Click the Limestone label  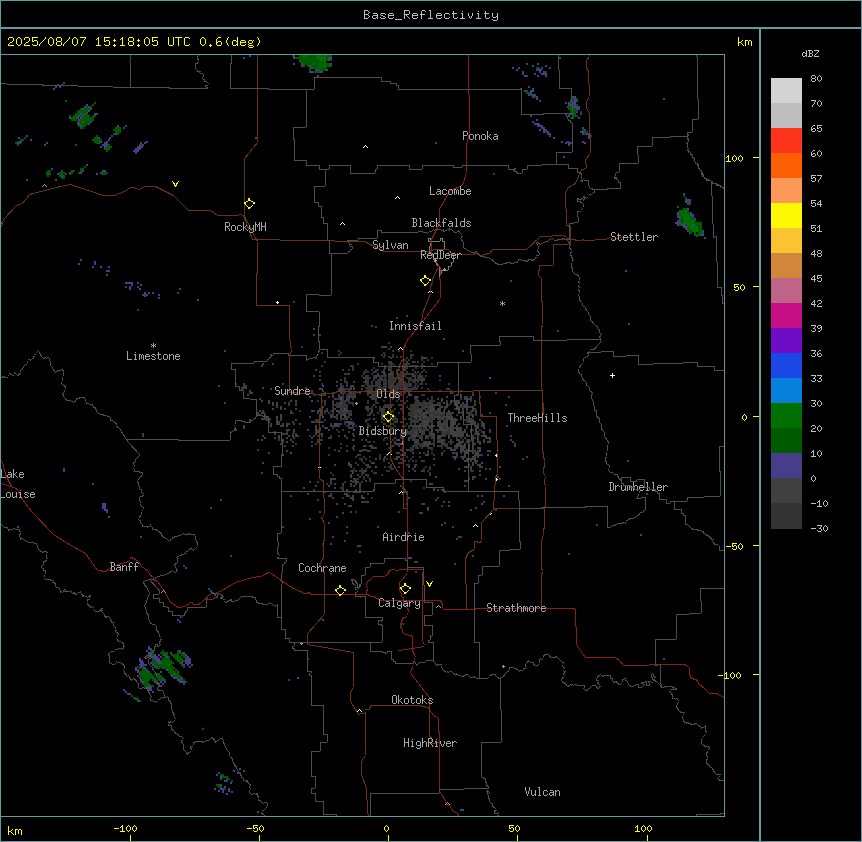point(153,356)
